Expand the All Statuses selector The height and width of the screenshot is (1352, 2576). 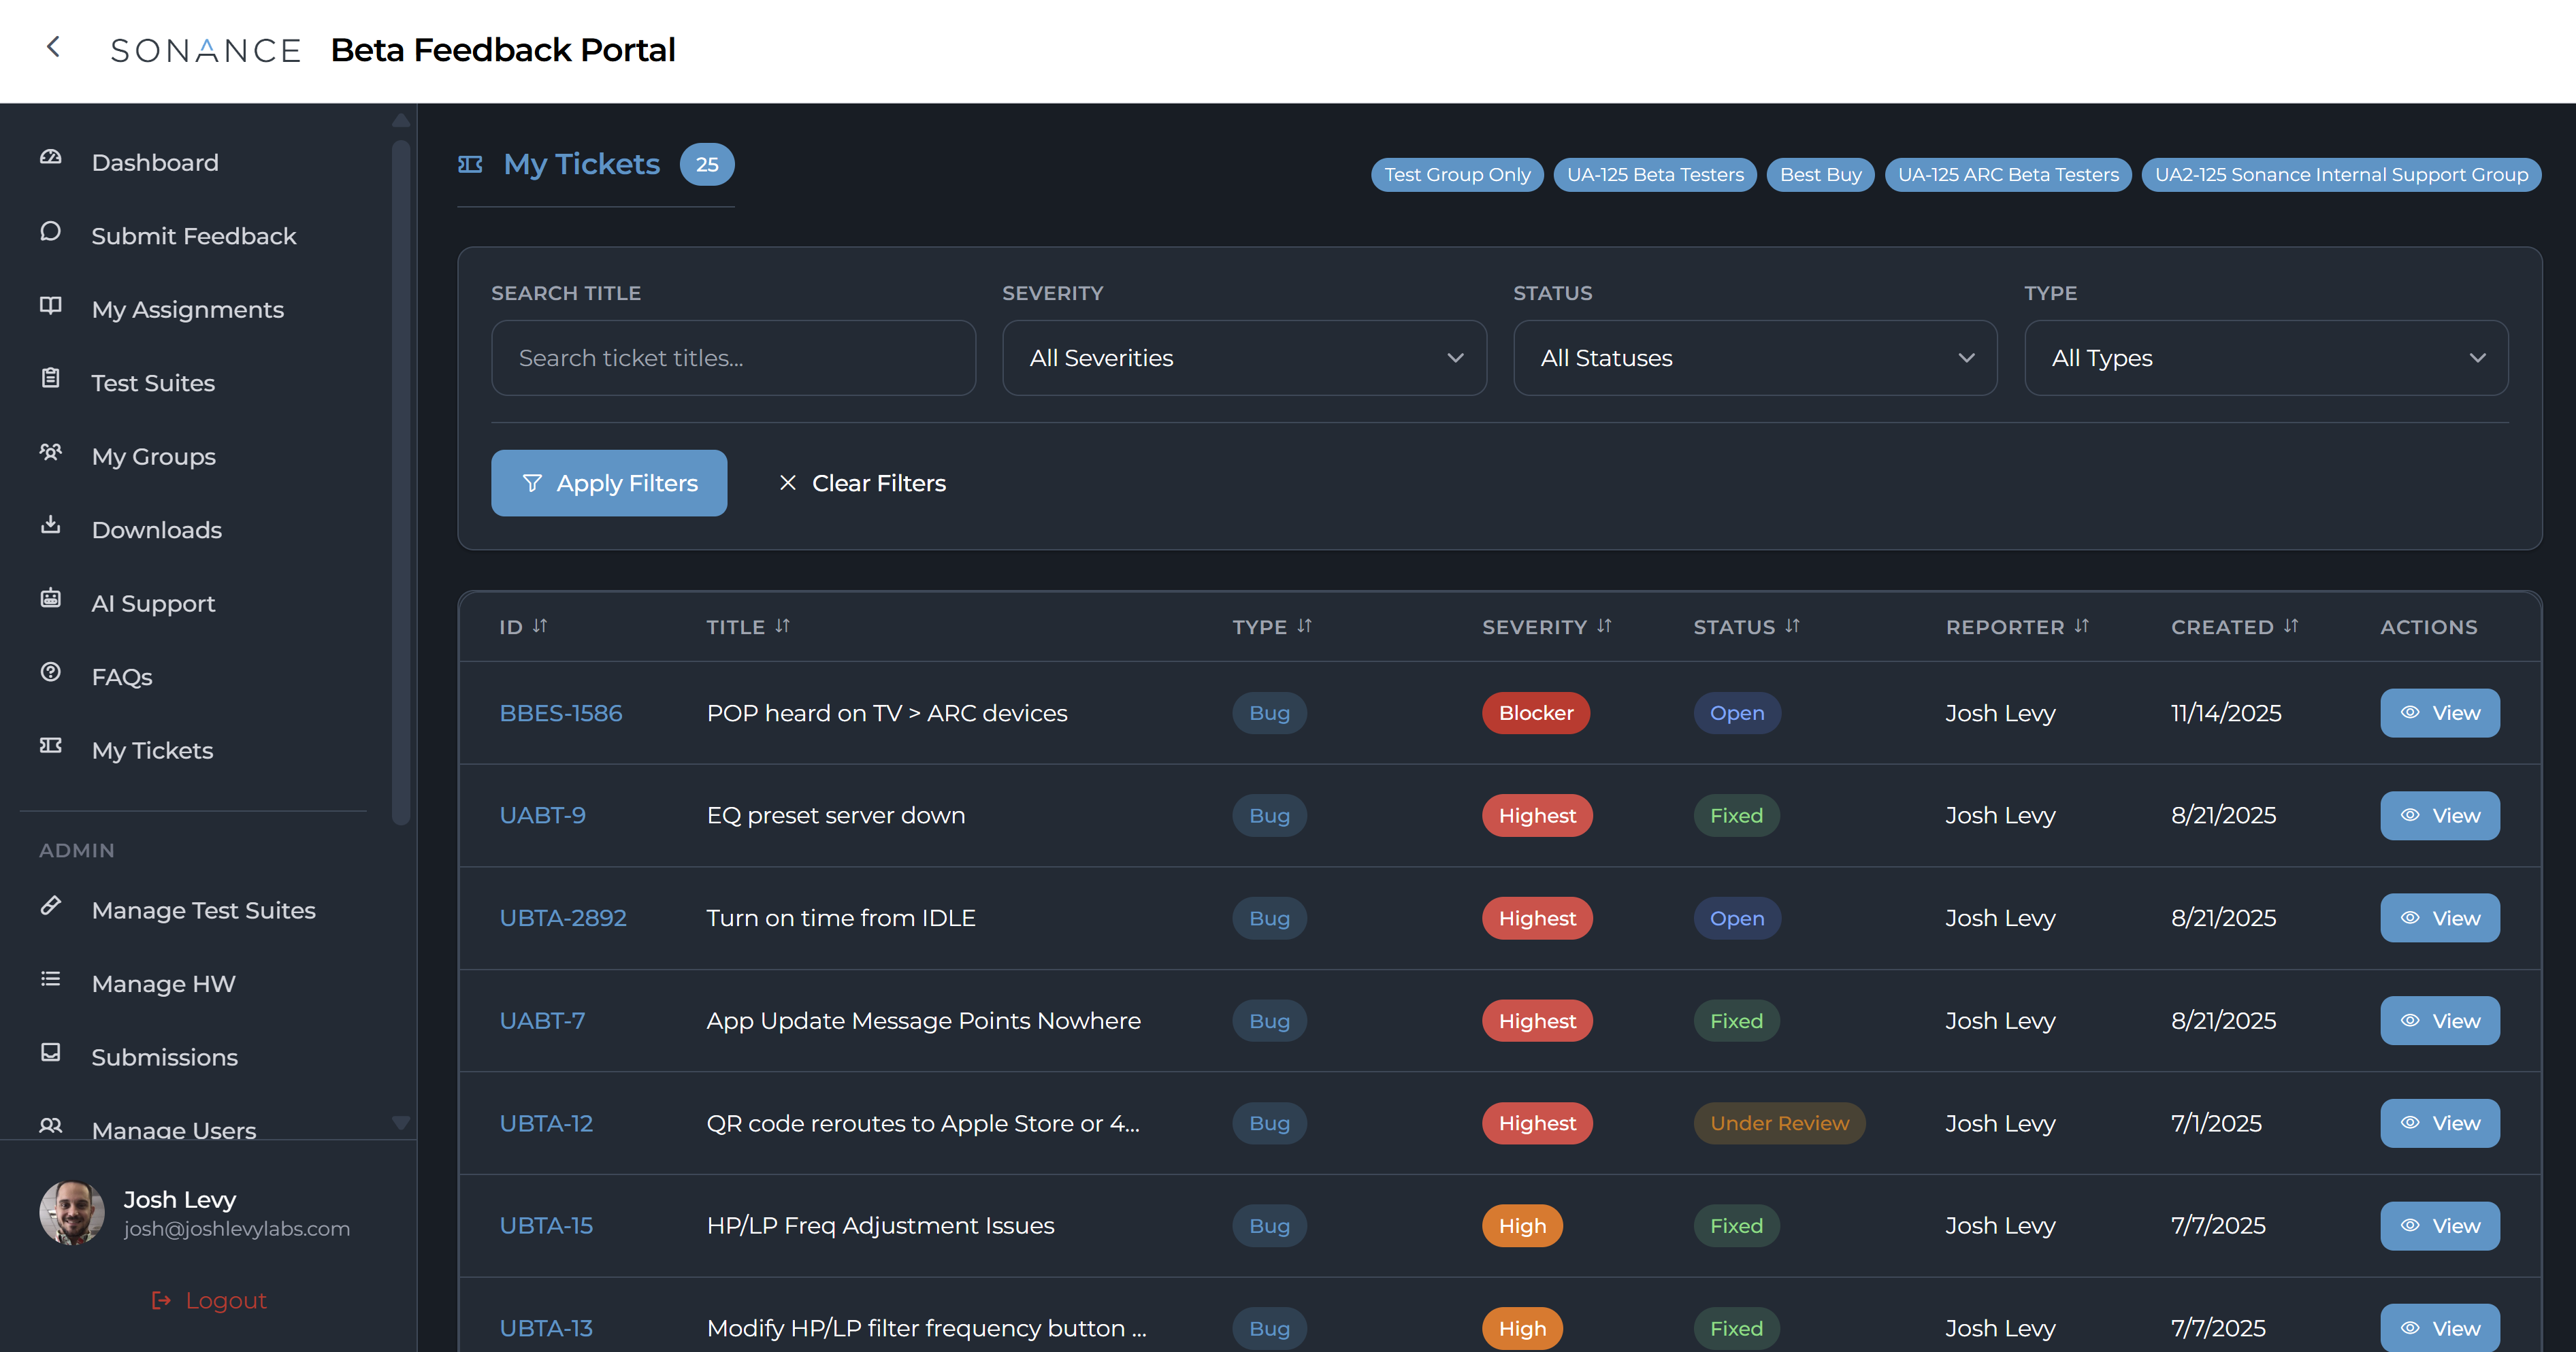coord(1755,358)
